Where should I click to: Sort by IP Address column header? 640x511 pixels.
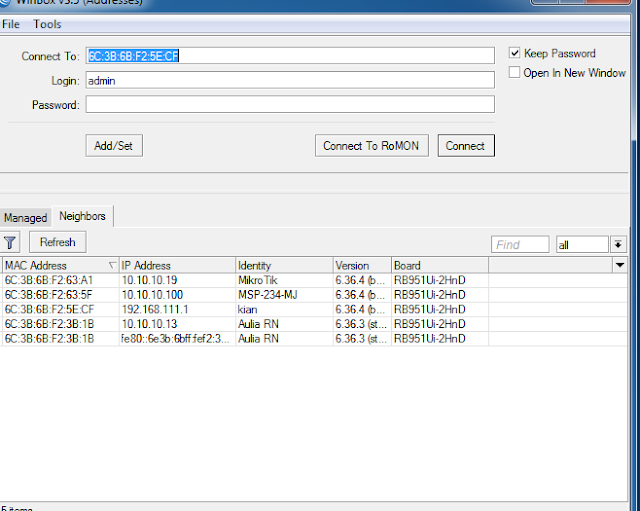[177, 265]
